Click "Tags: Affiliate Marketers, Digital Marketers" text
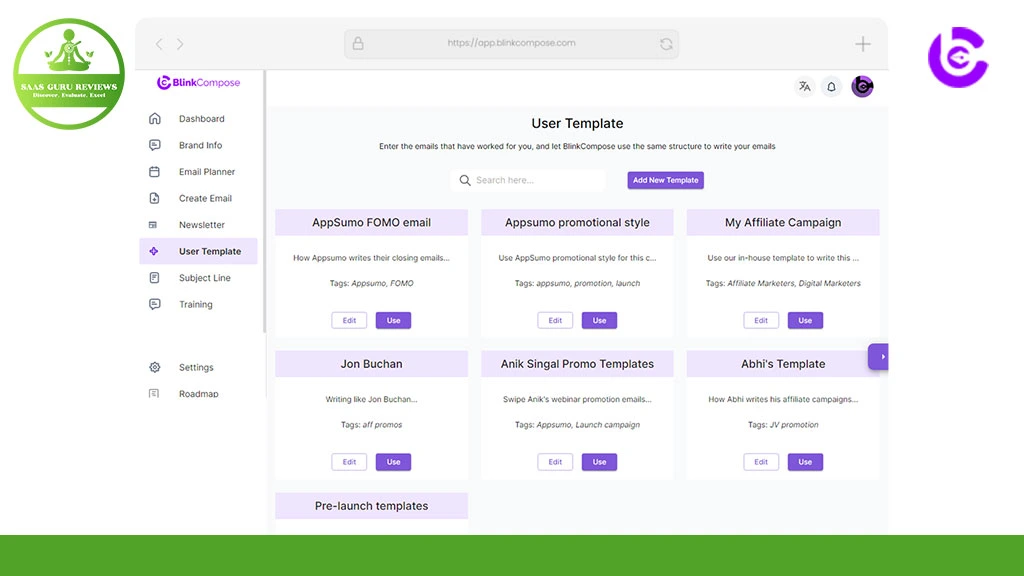 [x=783, y=283]
